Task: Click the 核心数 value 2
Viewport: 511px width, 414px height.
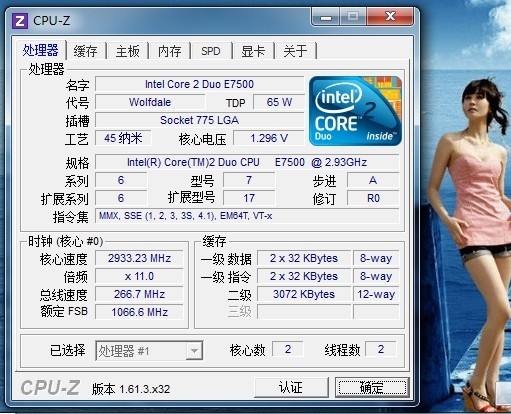Action: pos(288,349)
